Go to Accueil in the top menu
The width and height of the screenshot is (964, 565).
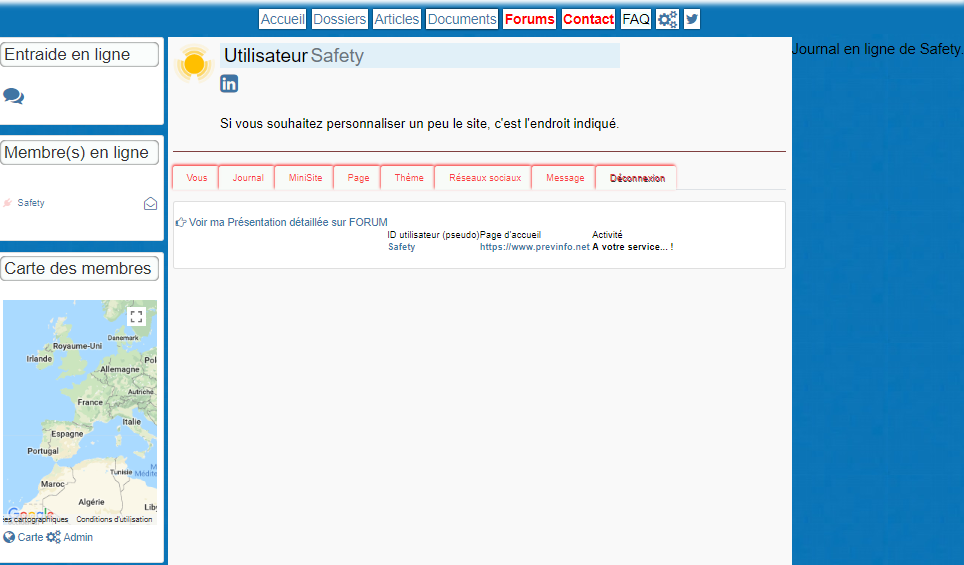point(283,19)
